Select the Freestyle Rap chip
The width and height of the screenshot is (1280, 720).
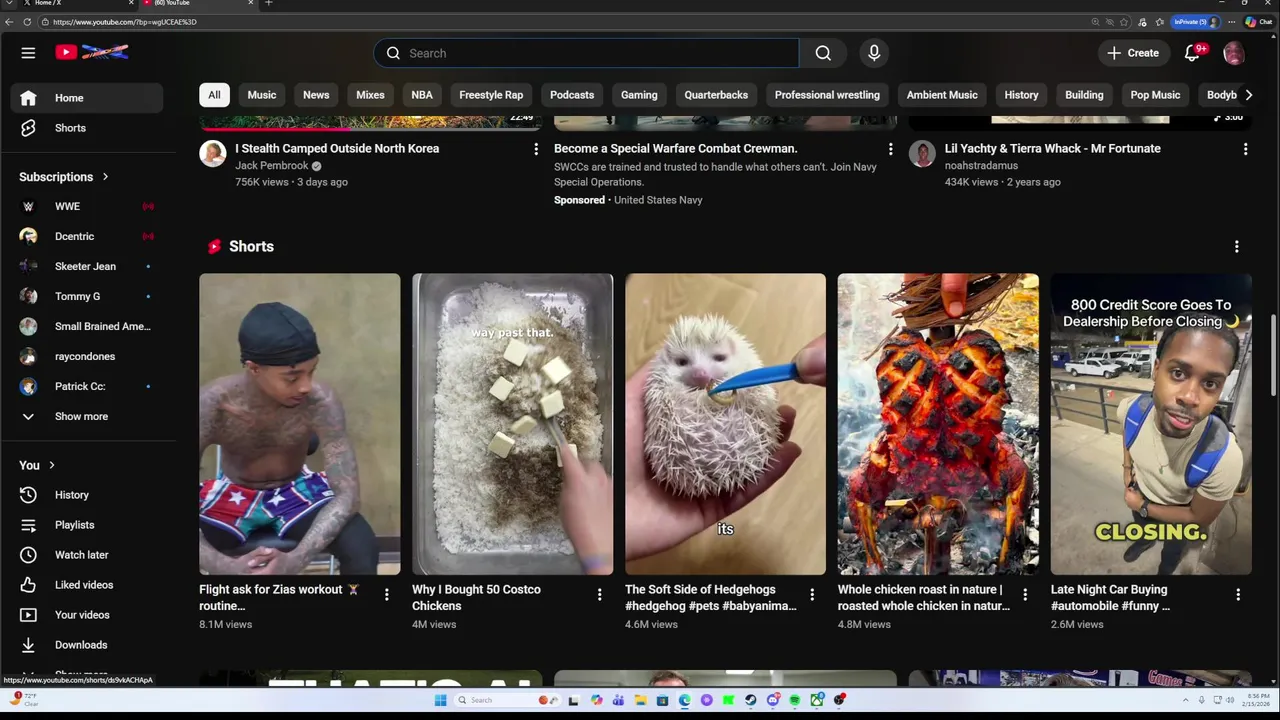point(491,95)
